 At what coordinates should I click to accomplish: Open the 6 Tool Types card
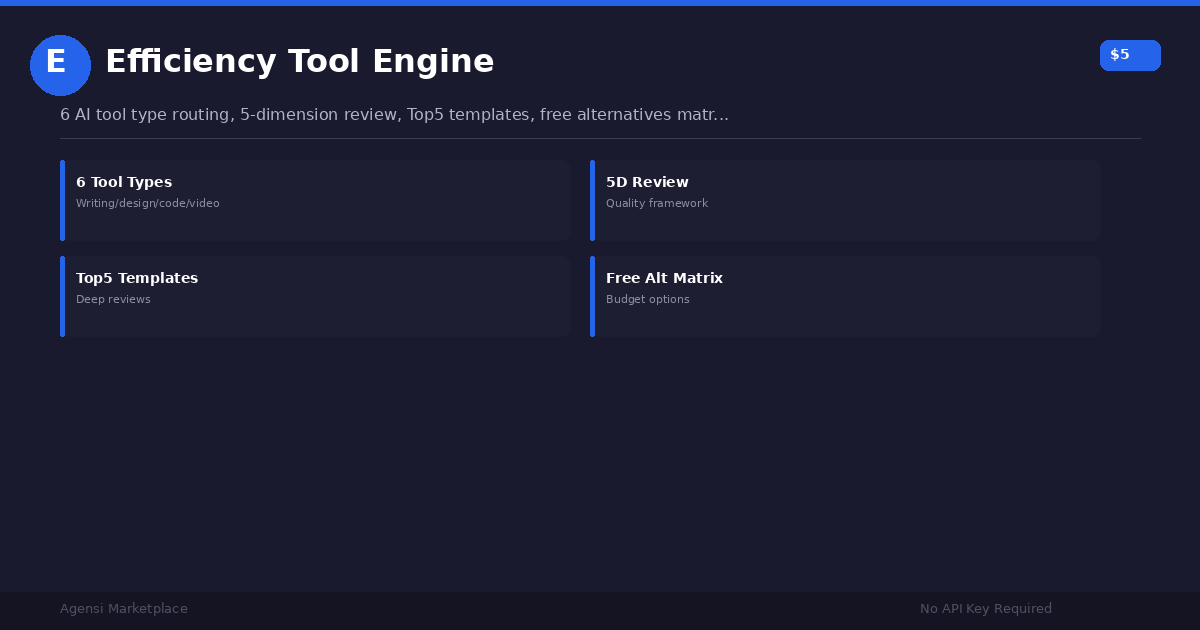point(315,200)
